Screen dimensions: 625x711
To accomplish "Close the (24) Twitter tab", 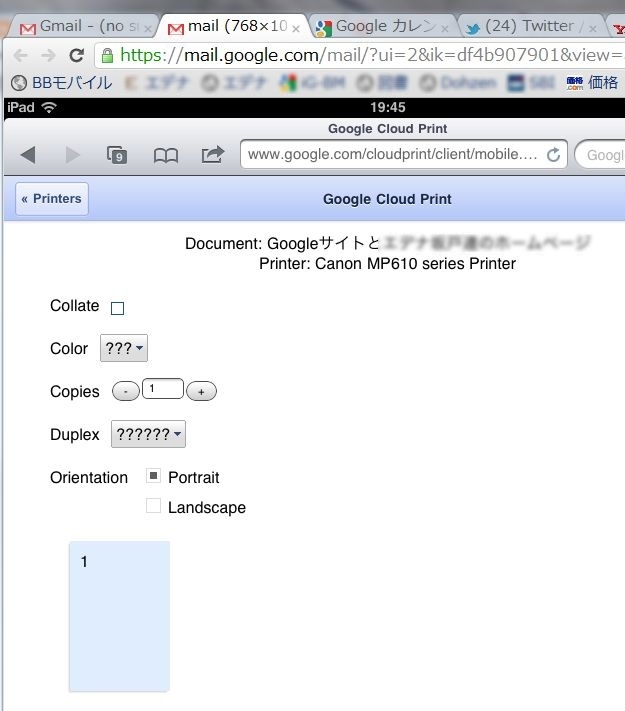I will (592, 29).
